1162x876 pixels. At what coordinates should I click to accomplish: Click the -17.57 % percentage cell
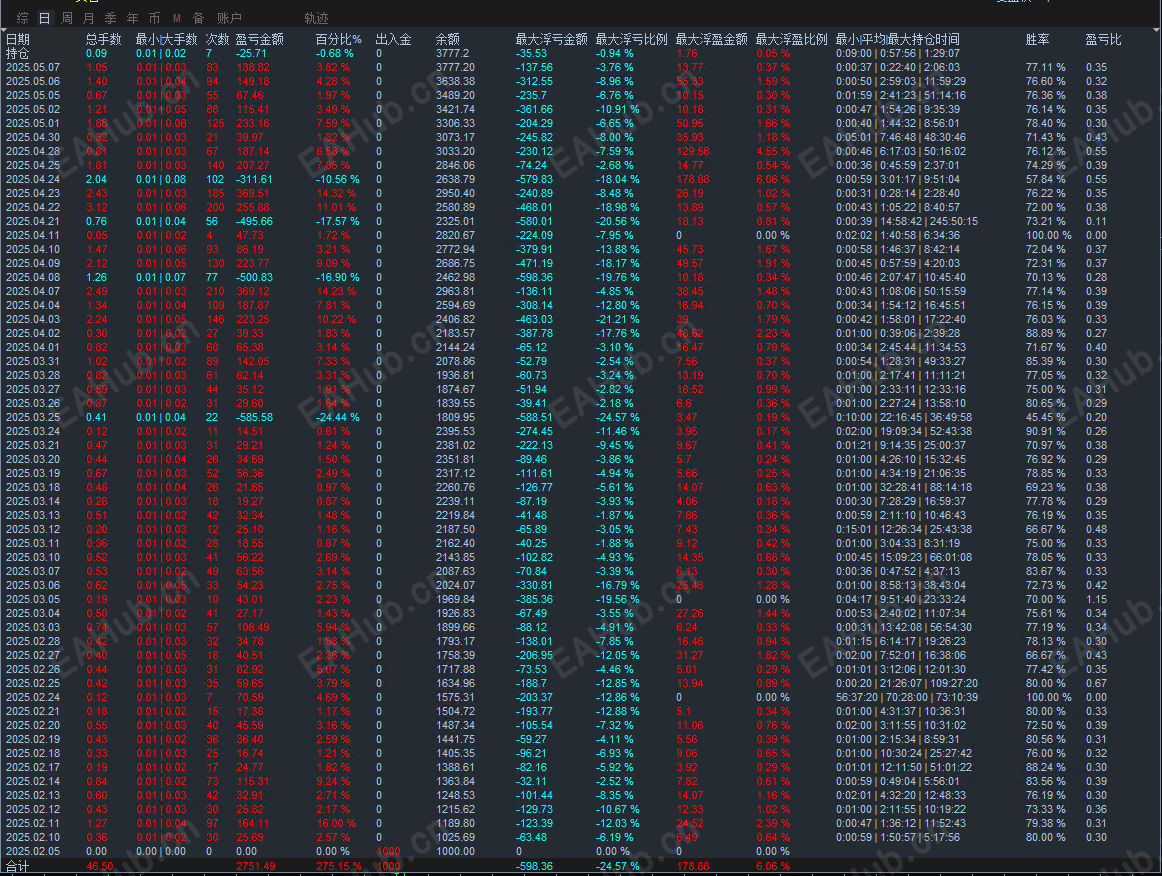pos(338,222)
